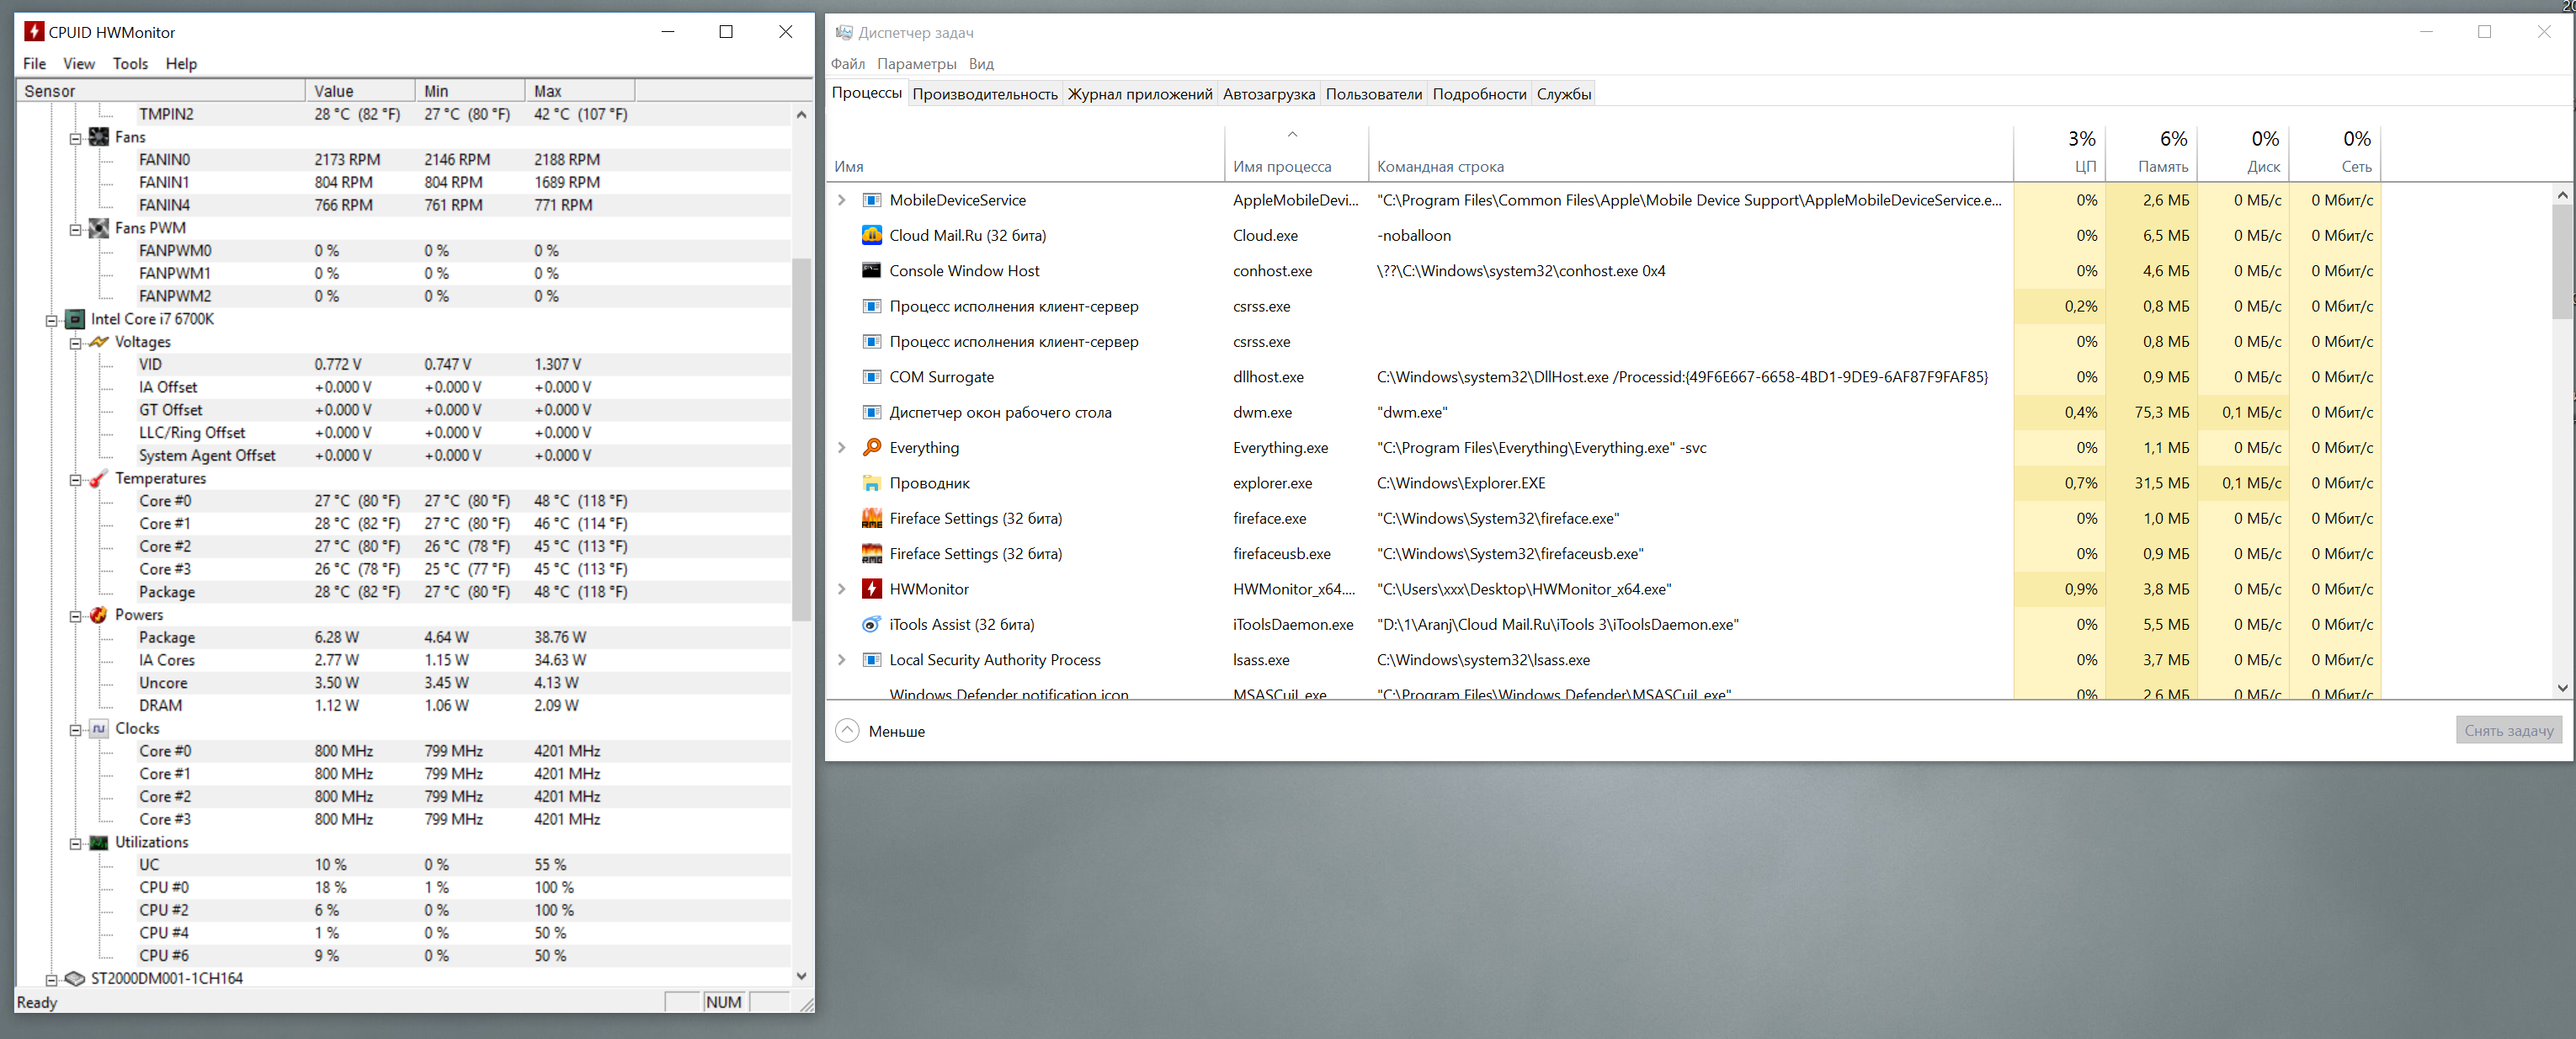Select the Package temperature row
Screen dimensions: 2576x1039
tap(404, 592)
